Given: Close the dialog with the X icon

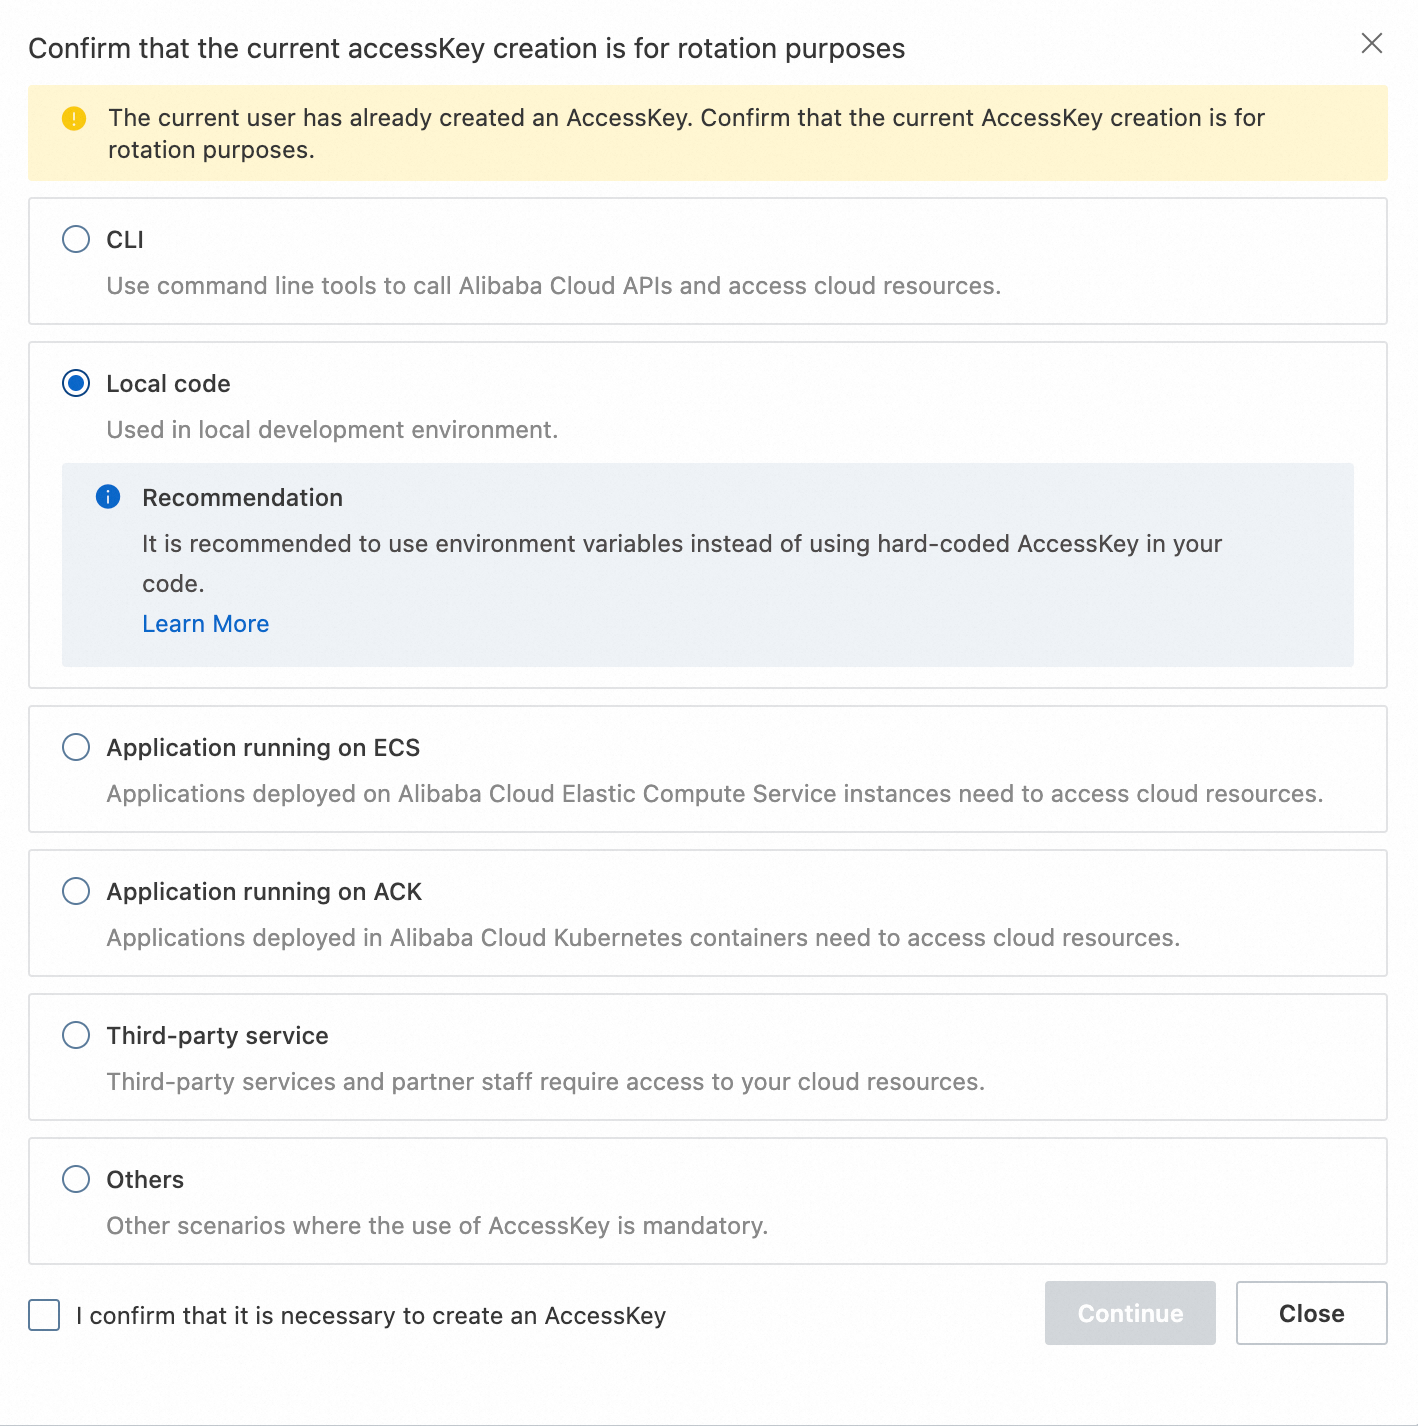Looking at the screenshot, I should (x=1372, y=43).
